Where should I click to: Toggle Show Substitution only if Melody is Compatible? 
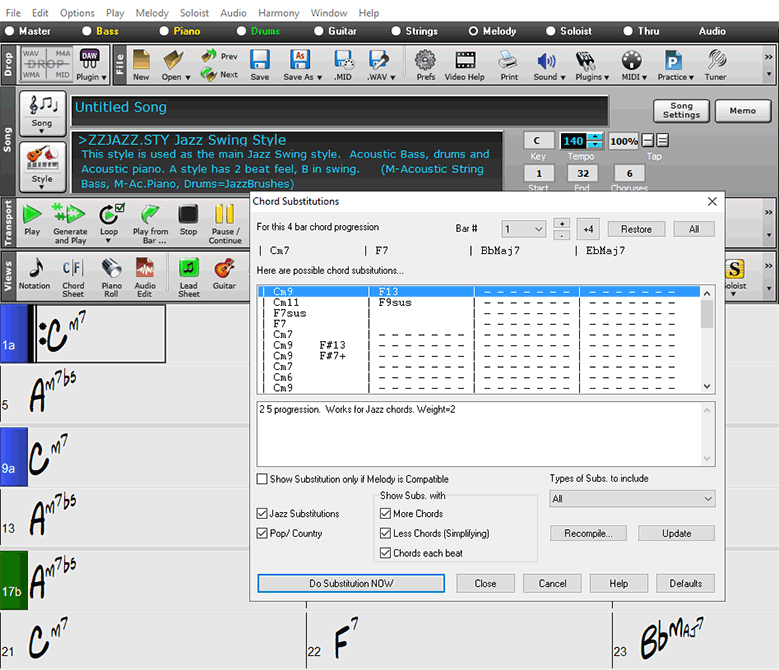tap(262, 479)
